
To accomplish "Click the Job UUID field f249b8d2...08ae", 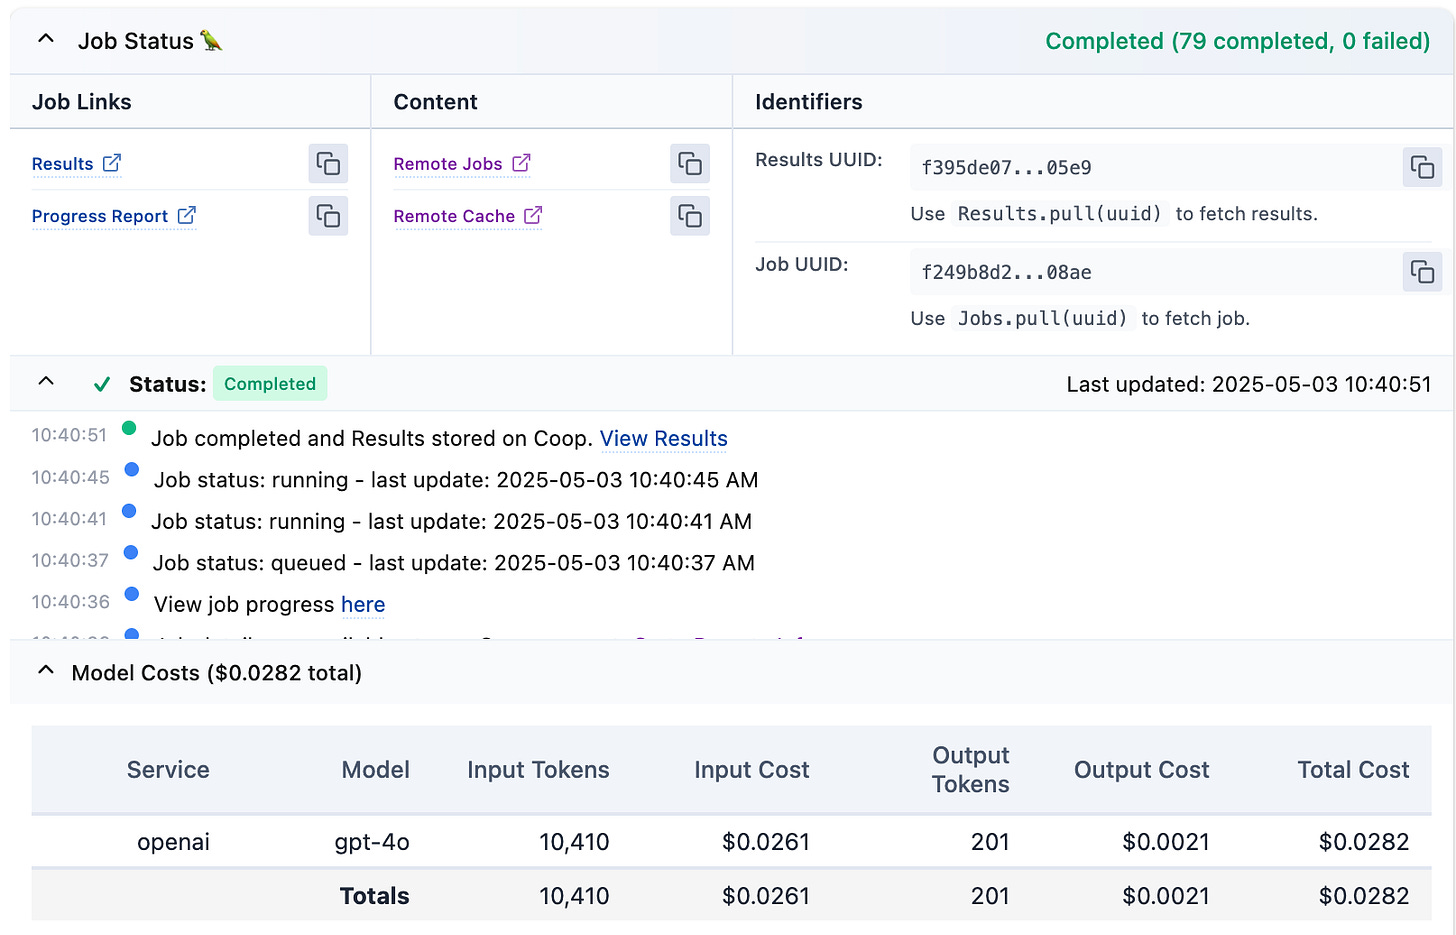I will click(x=1006, y=273).
